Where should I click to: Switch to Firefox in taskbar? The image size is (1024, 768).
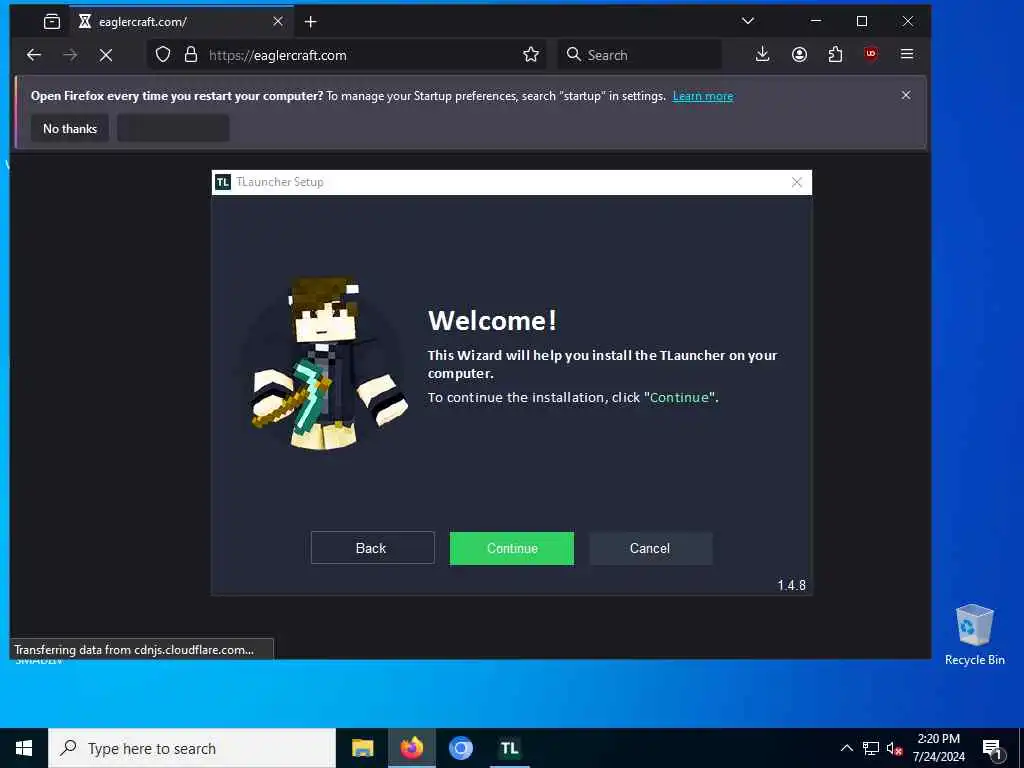pos(411,748)
